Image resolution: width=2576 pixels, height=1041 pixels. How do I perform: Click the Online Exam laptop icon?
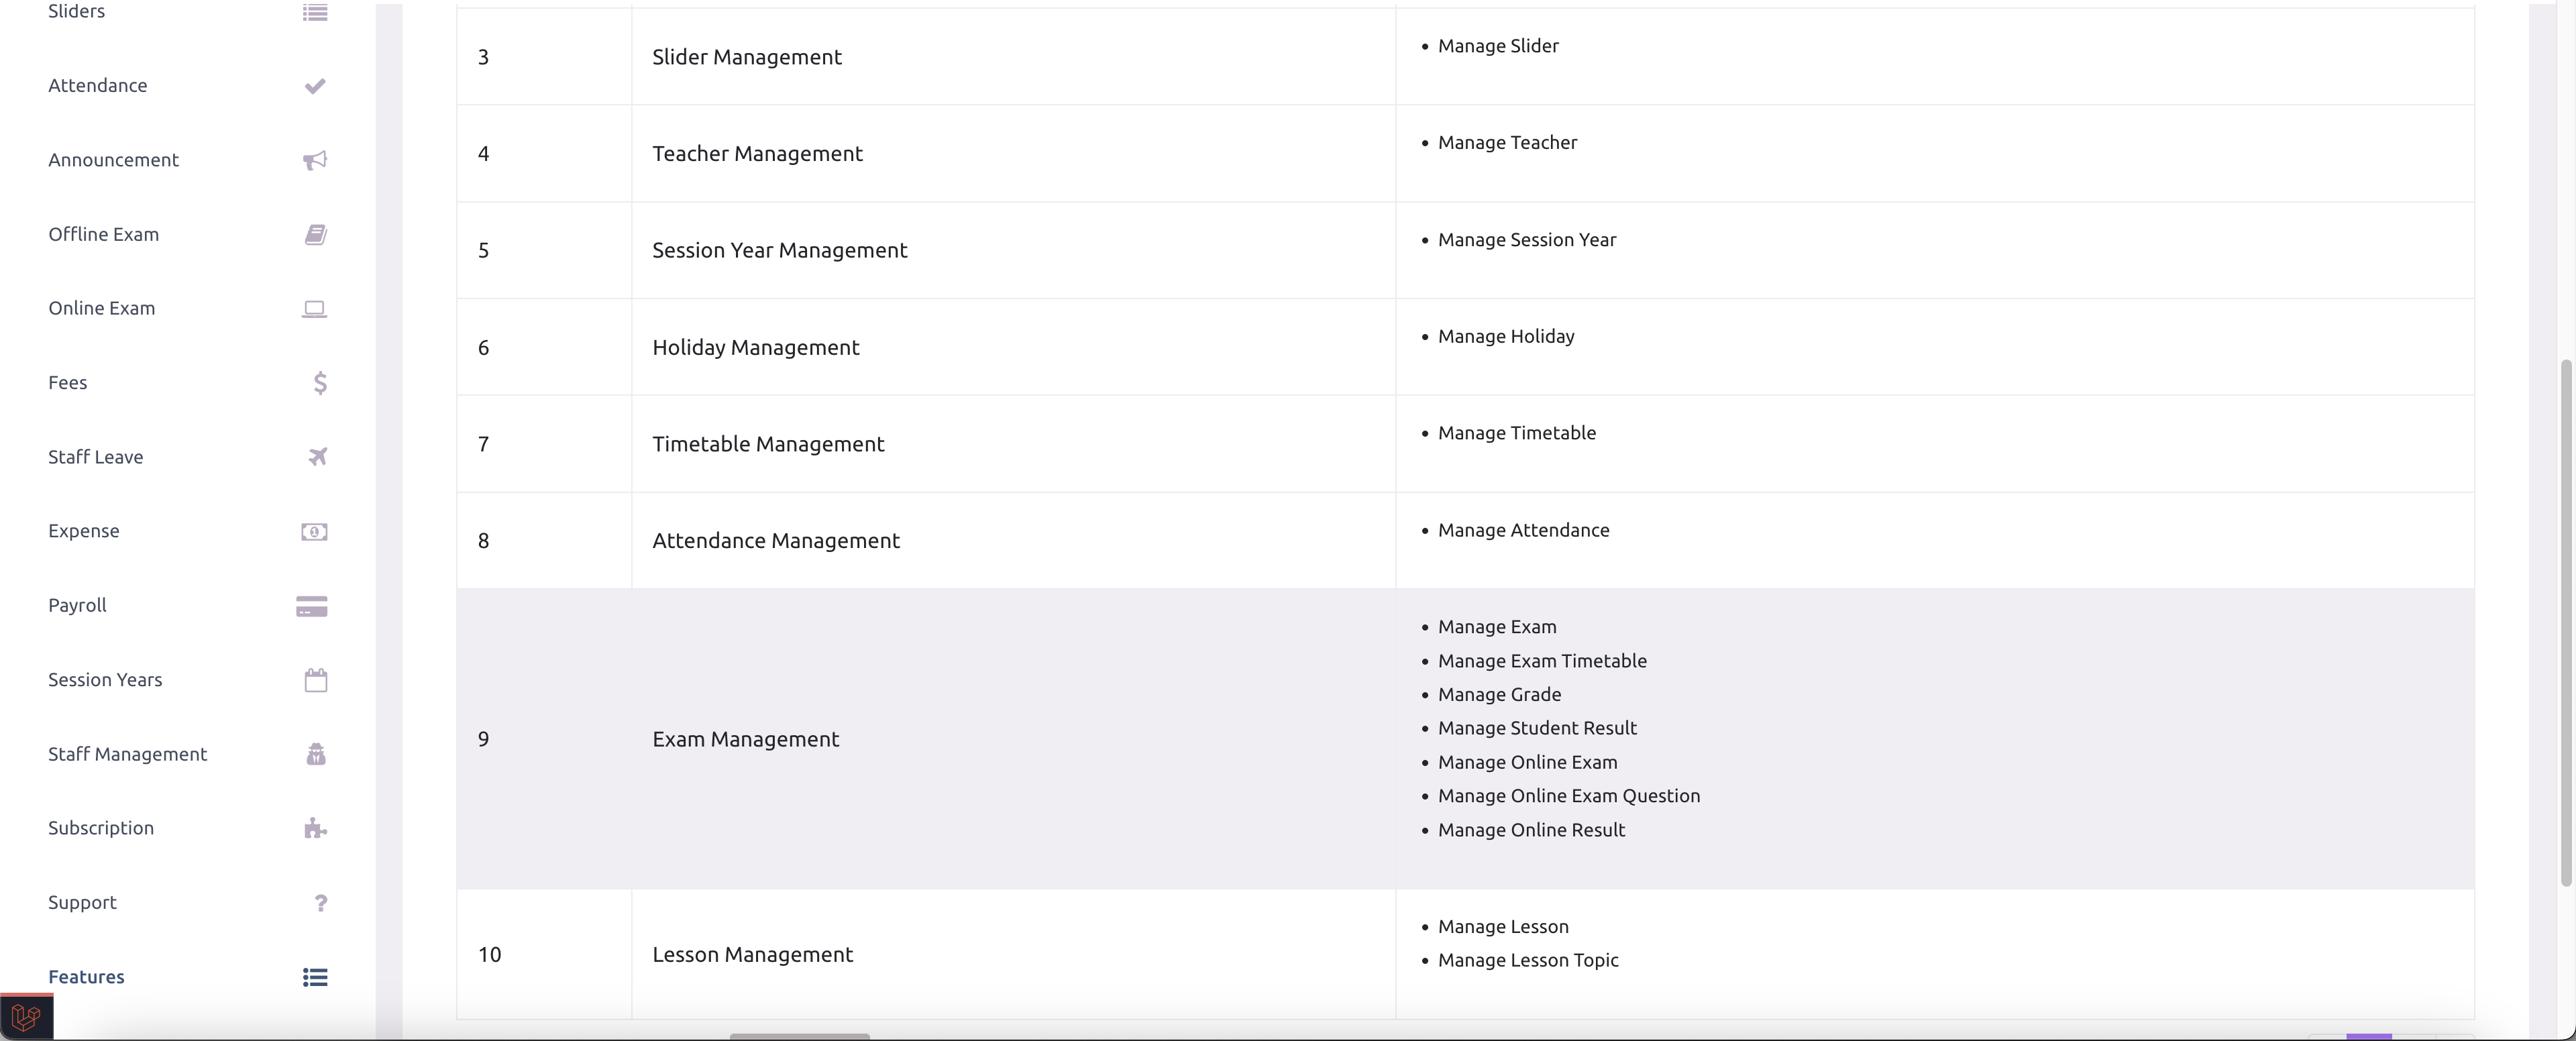coord(315,309)
